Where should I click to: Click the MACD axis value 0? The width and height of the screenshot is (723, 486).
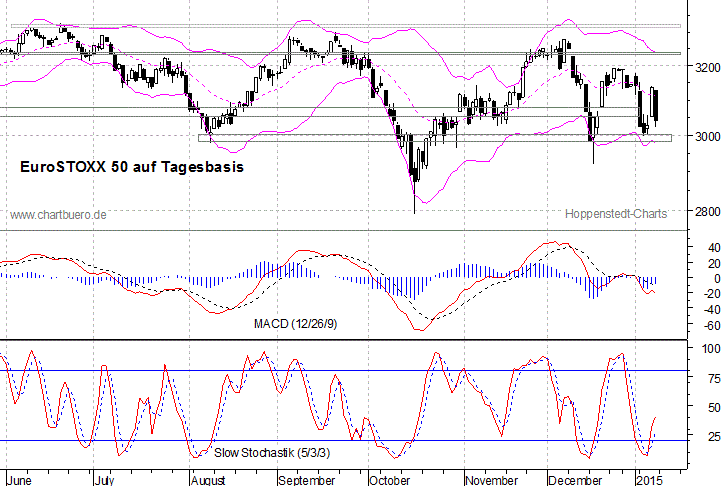point(717,279)
